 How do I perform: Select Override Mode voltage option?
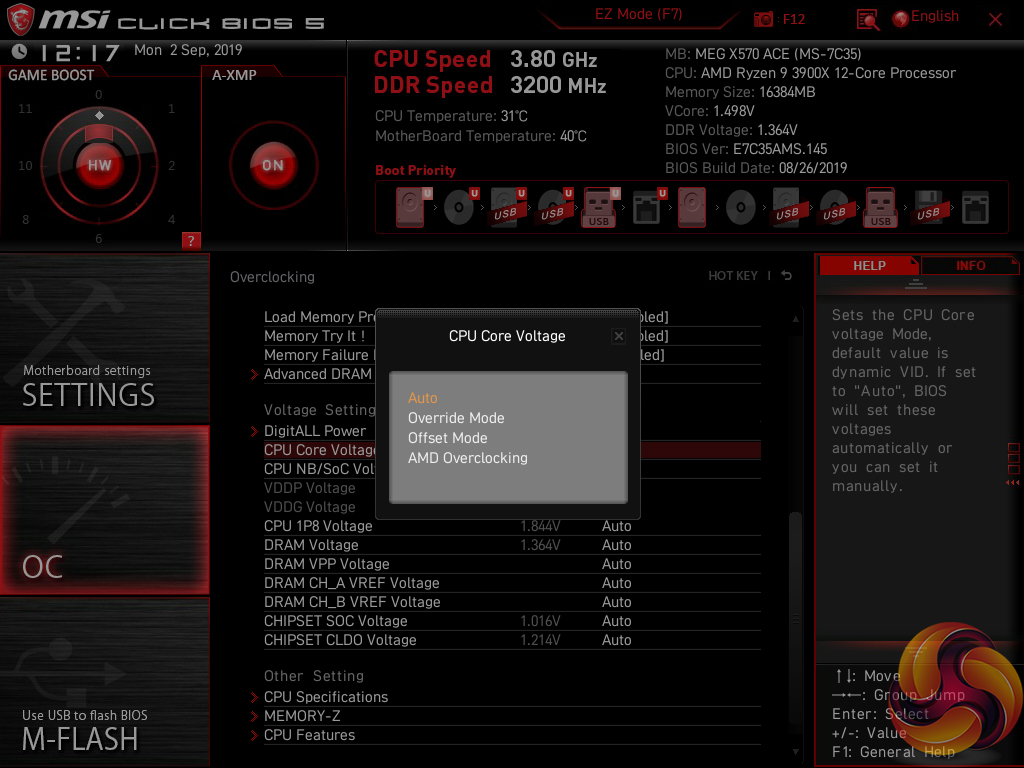tap(456, 418)
